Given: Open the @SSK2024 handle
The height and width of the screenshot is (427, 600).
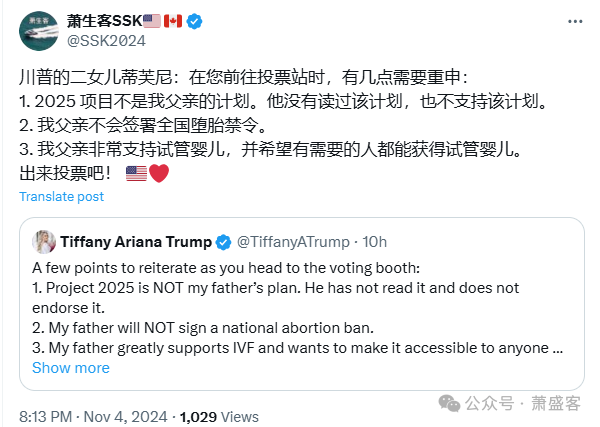Looking at the screenshot, I should tap(106, 41).
